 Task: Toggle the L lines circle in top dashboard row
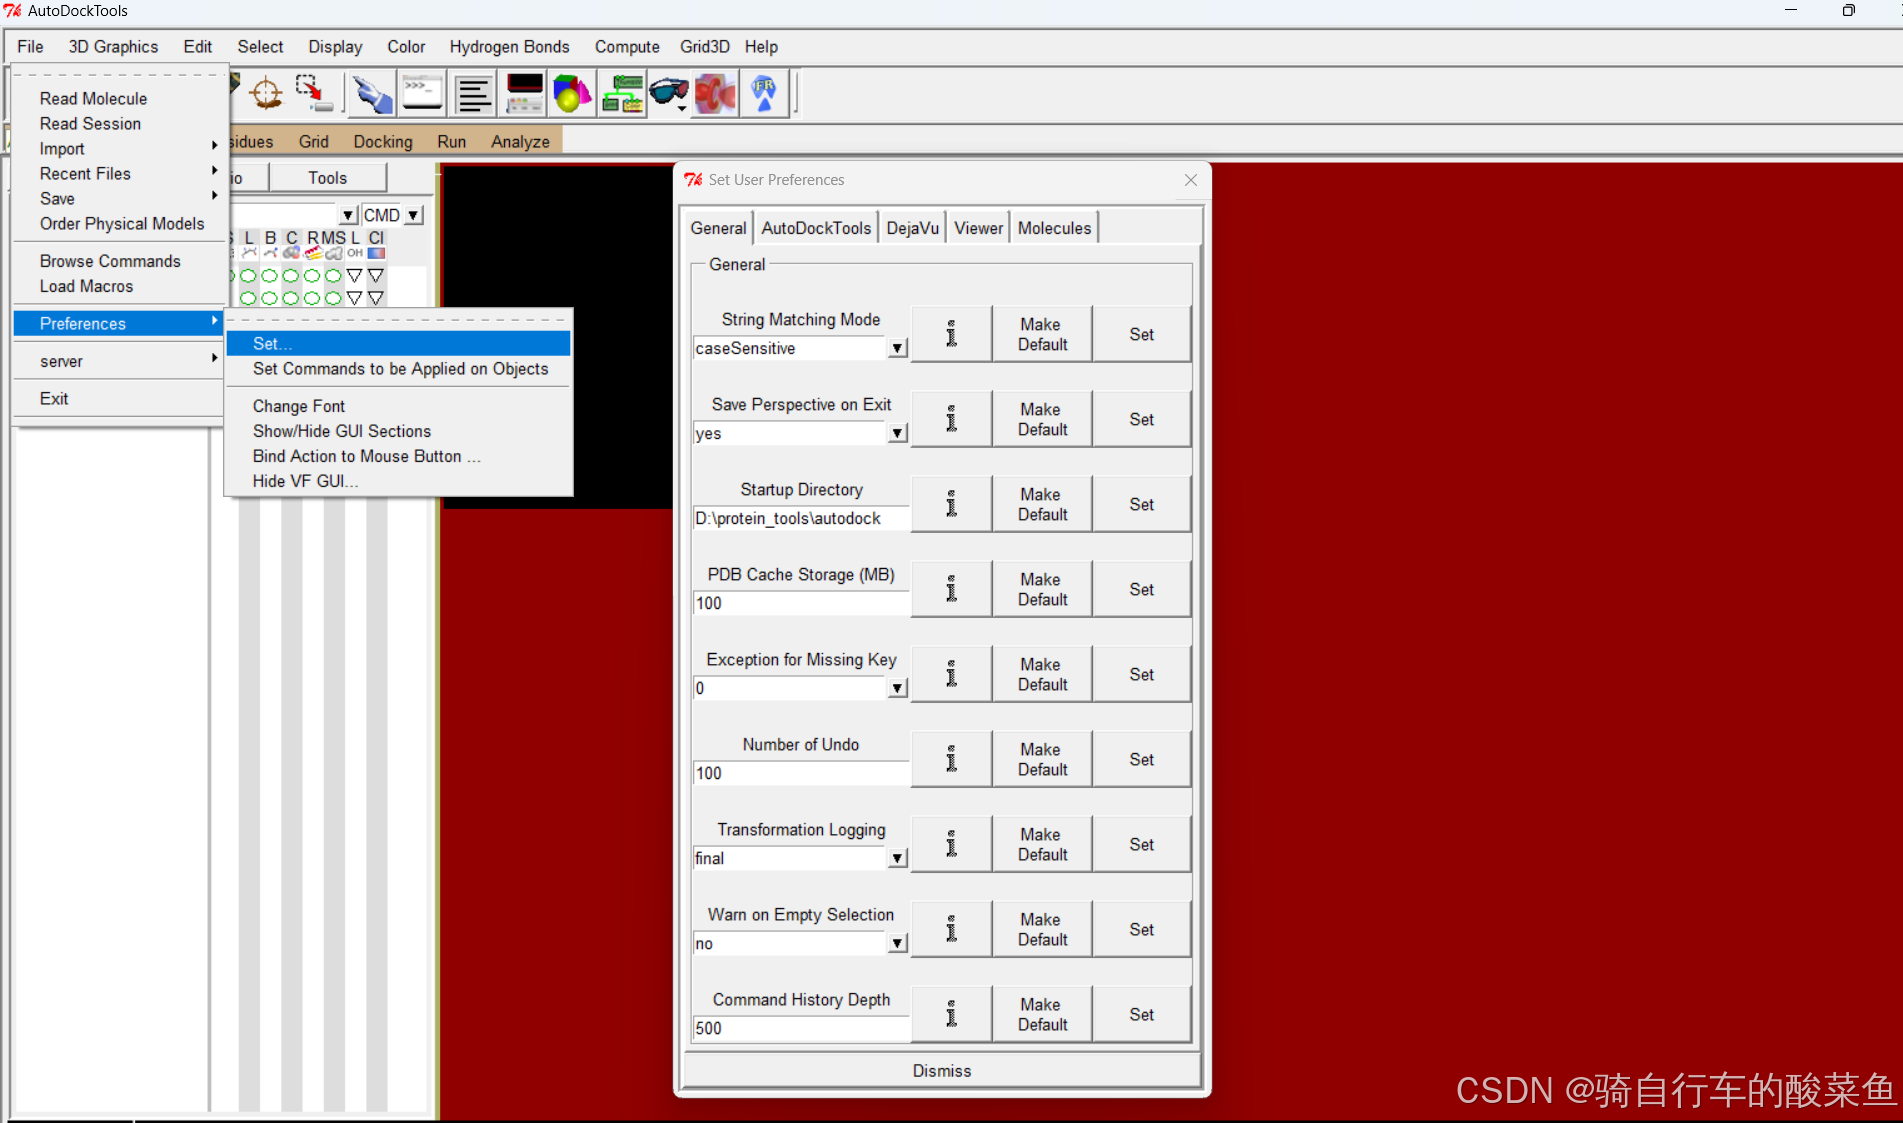click(x=248, y=276)
